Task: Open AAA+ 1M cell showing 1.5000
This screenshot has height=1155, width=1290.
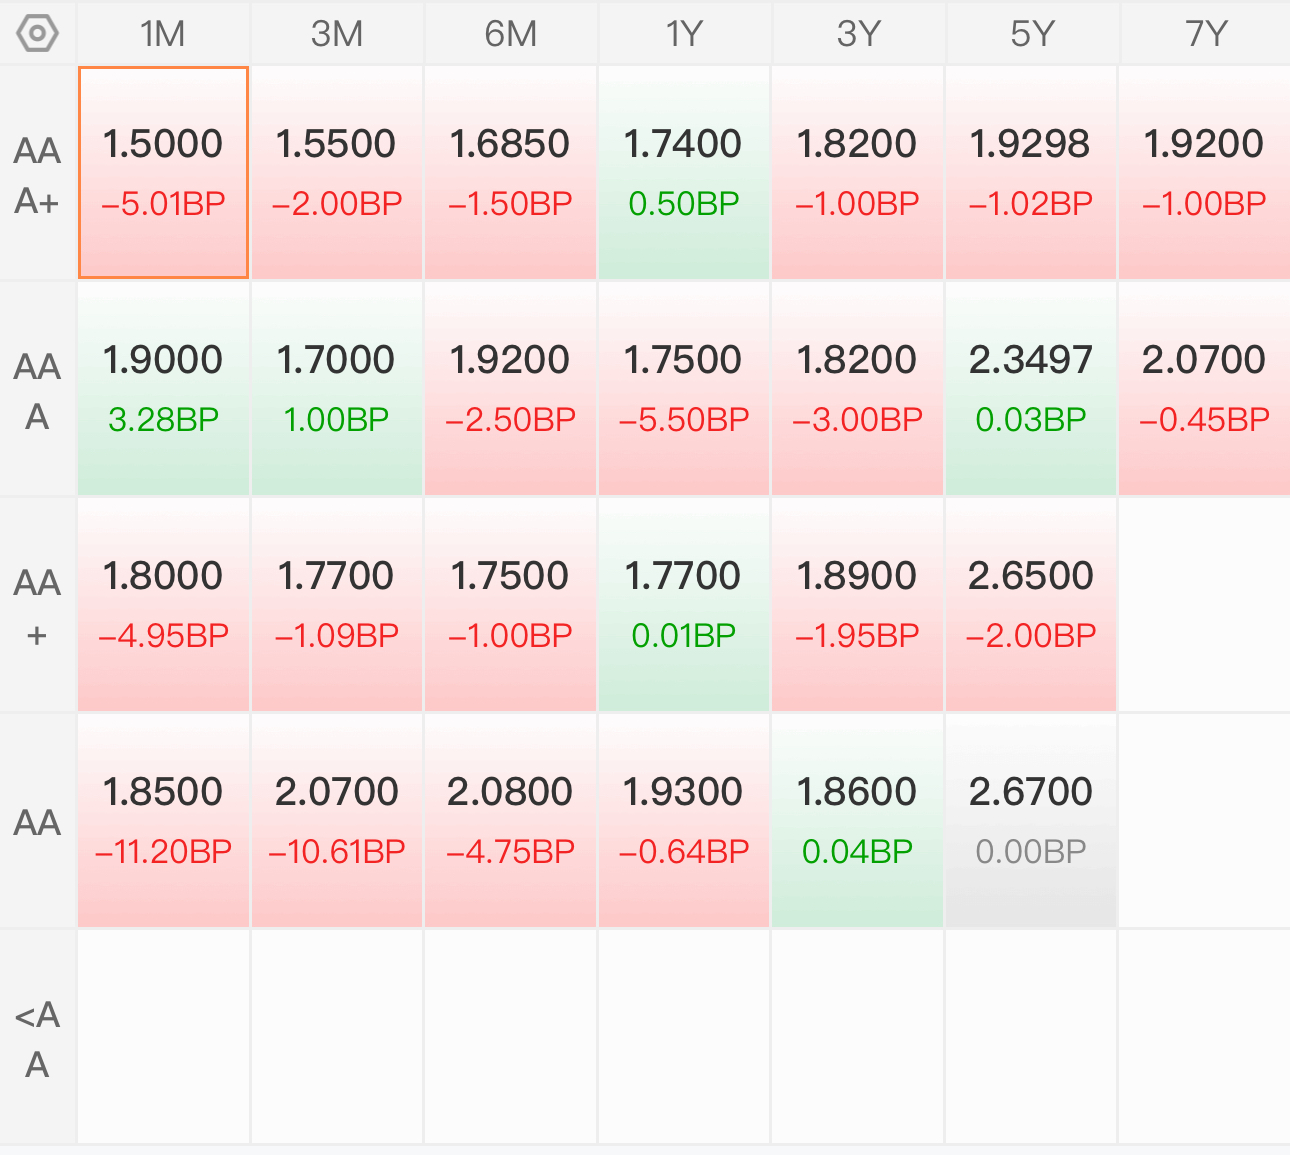Action: [x=163, y=173]
